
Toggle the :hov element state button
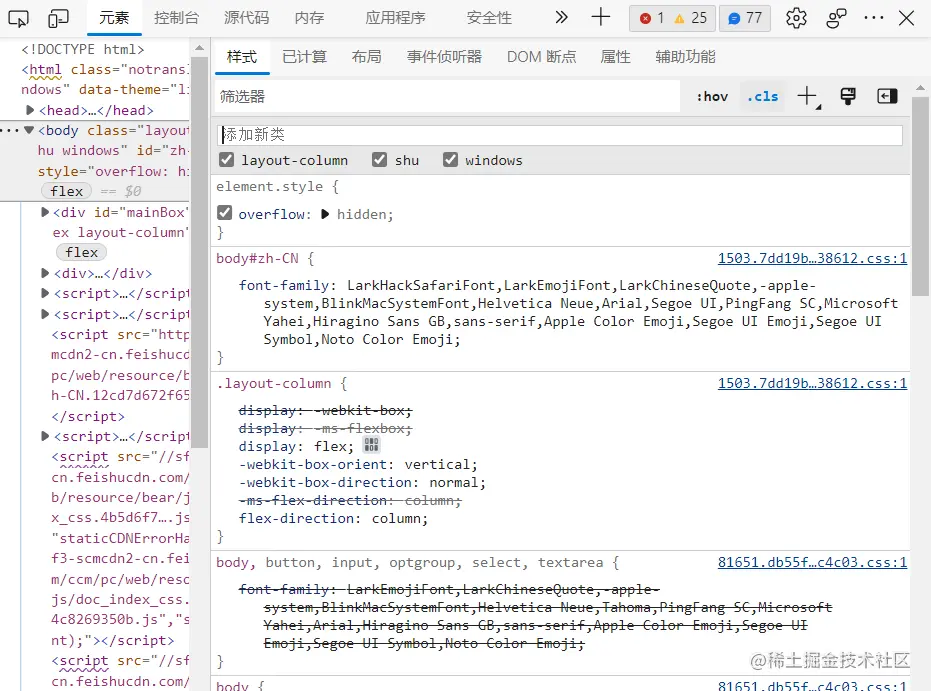(712, 96)
